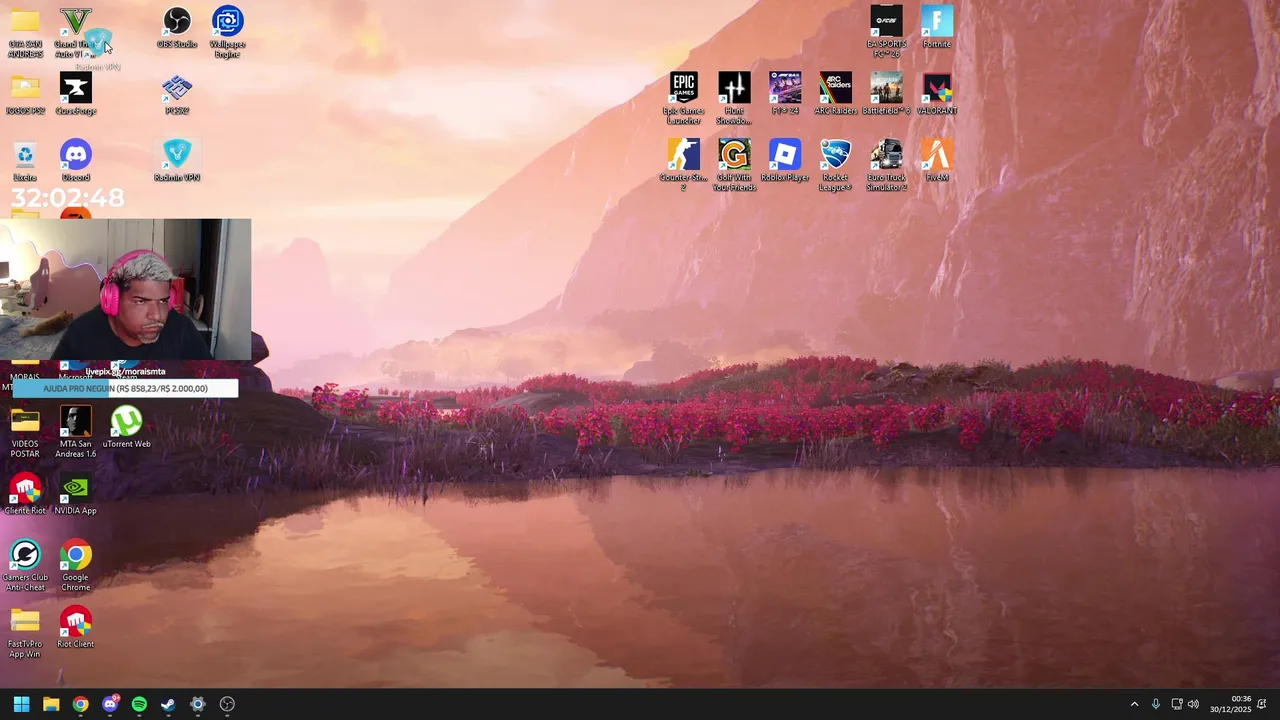1280x720 pixels.
Task: Open the Windows Start menu
Action: click(21, 704)
